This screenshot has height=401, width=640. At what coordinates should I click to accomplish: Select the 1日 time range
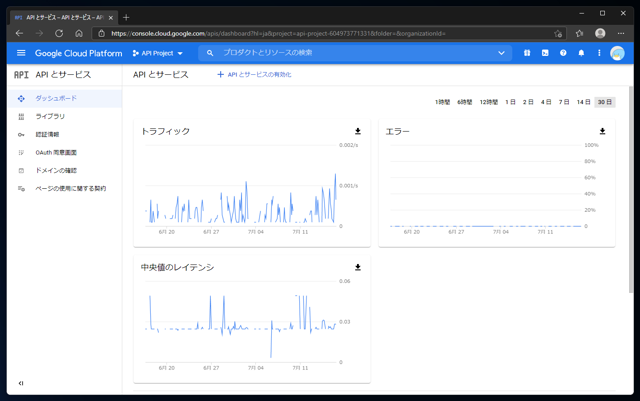[x=510, y=102]
